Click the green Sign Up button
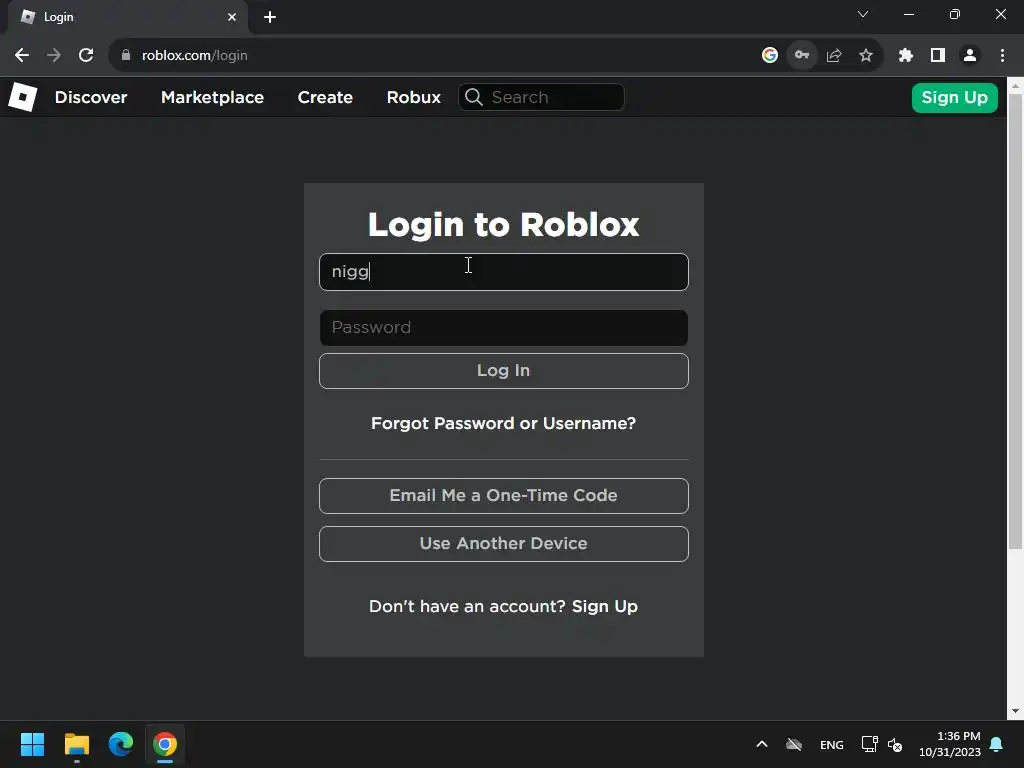Screen dimensions: 1024x768 (955, 98)
